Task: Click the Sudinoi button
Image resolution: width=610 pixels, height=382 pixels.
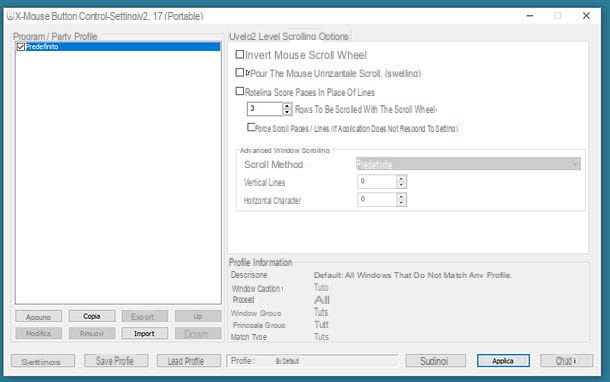Action: tap(435, 361)
